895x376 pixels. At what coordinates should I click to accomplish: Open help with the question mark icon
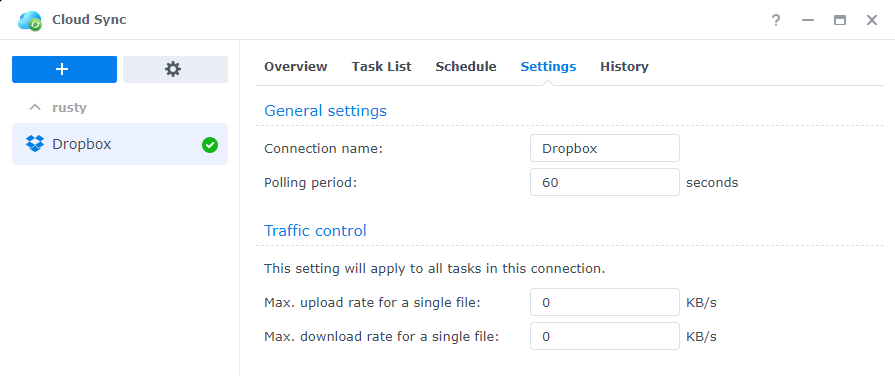[x=775, y=21]
